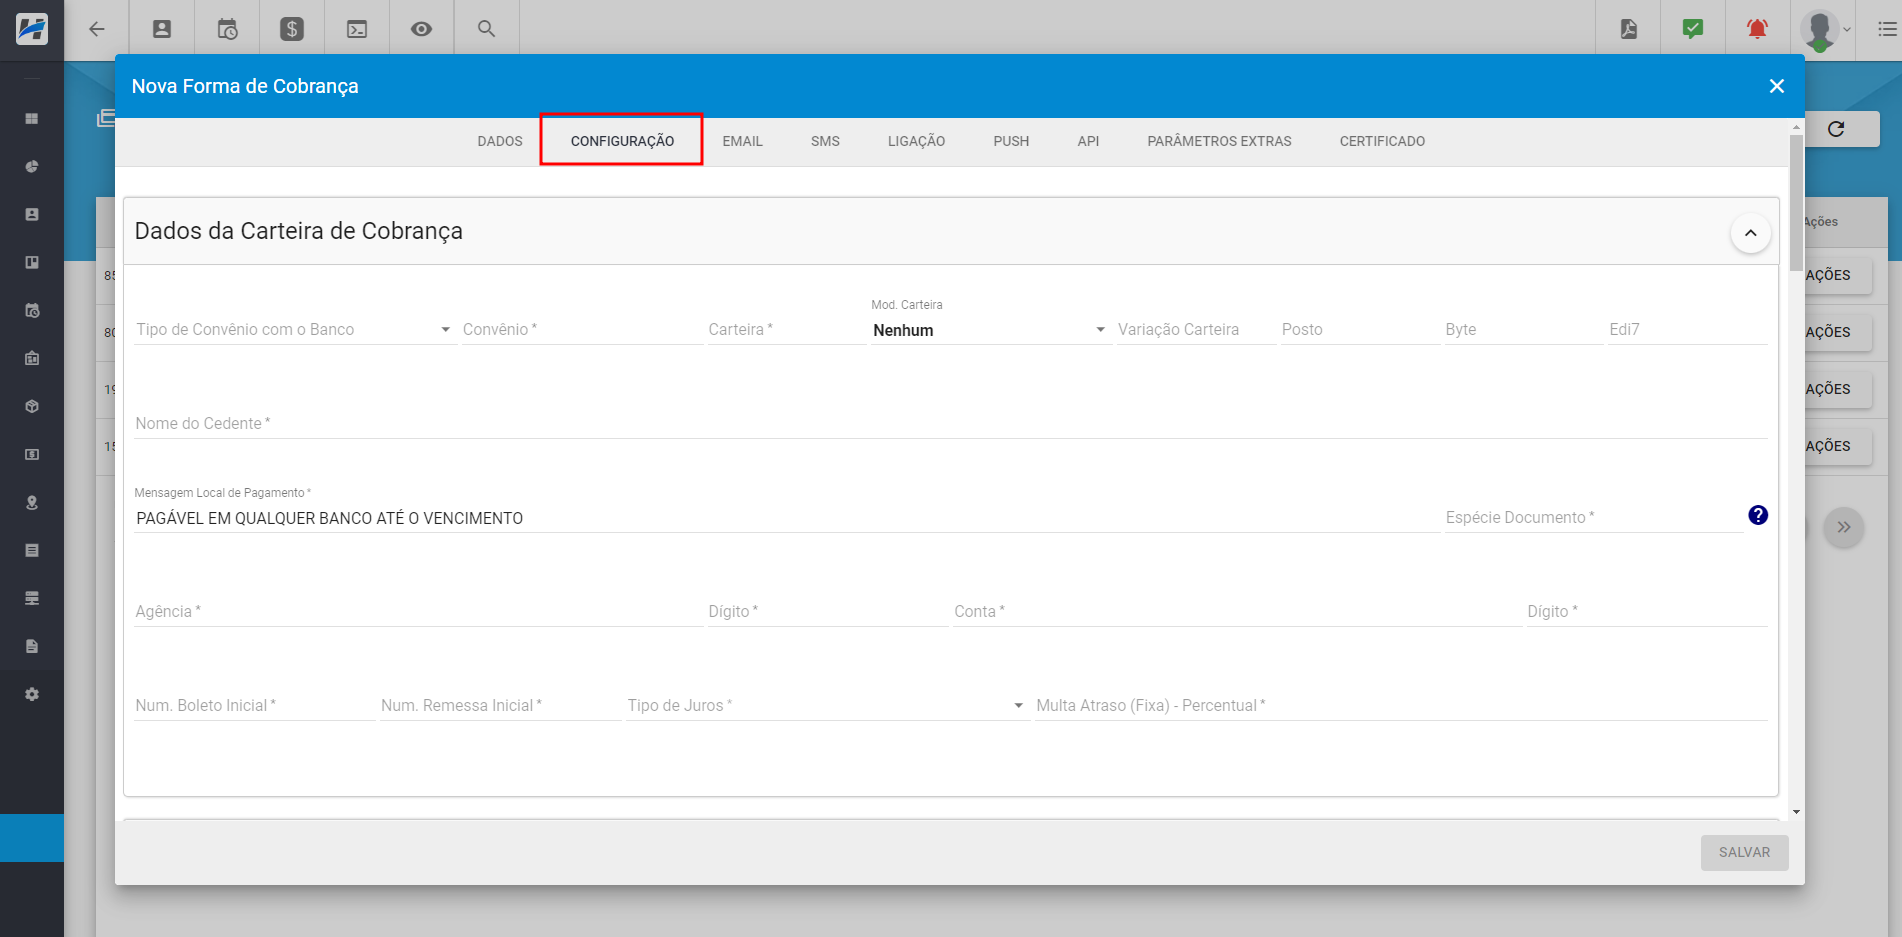Open the pie chart sidebar icon
The image size is (1902, 937).
click(x=32, y=167)
